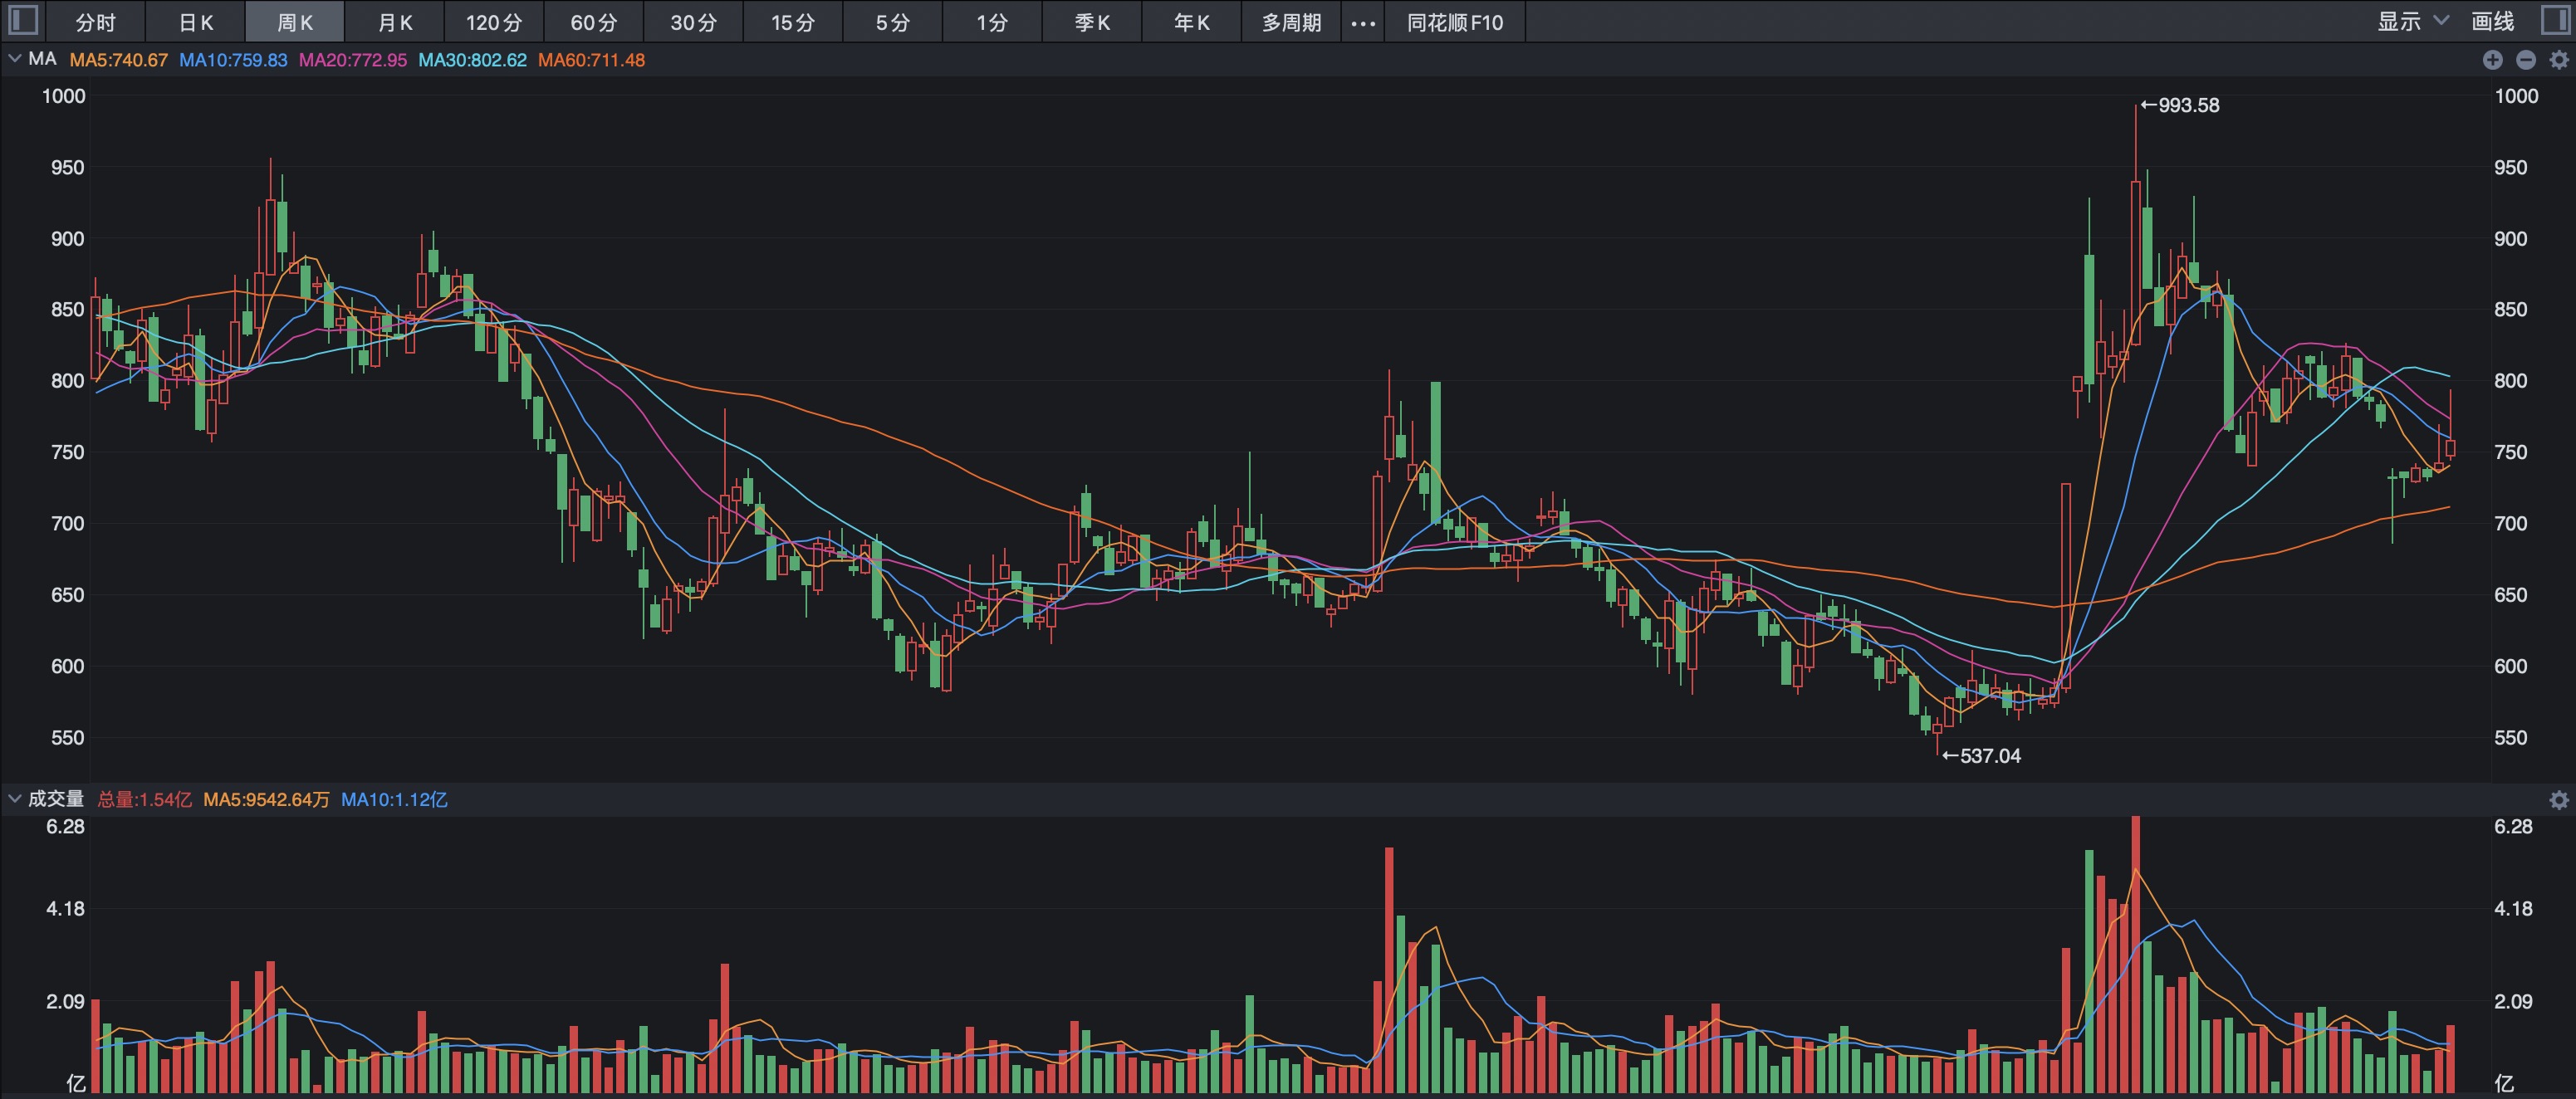This screenshot has height=1099, width=2576.
Task: Switch to 30分 period tab
Action: click(x=694, y=22)
